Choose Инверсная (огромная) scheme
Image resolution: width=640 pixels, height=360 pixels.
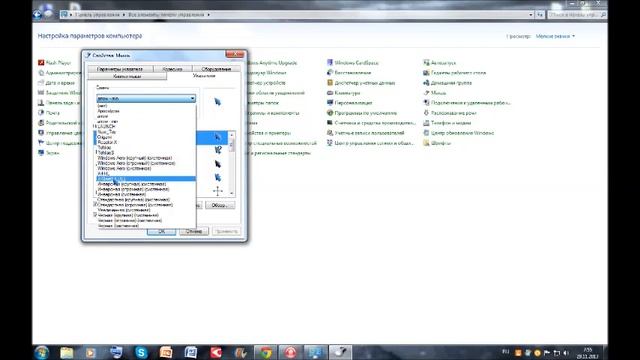[x=146, y=189]
